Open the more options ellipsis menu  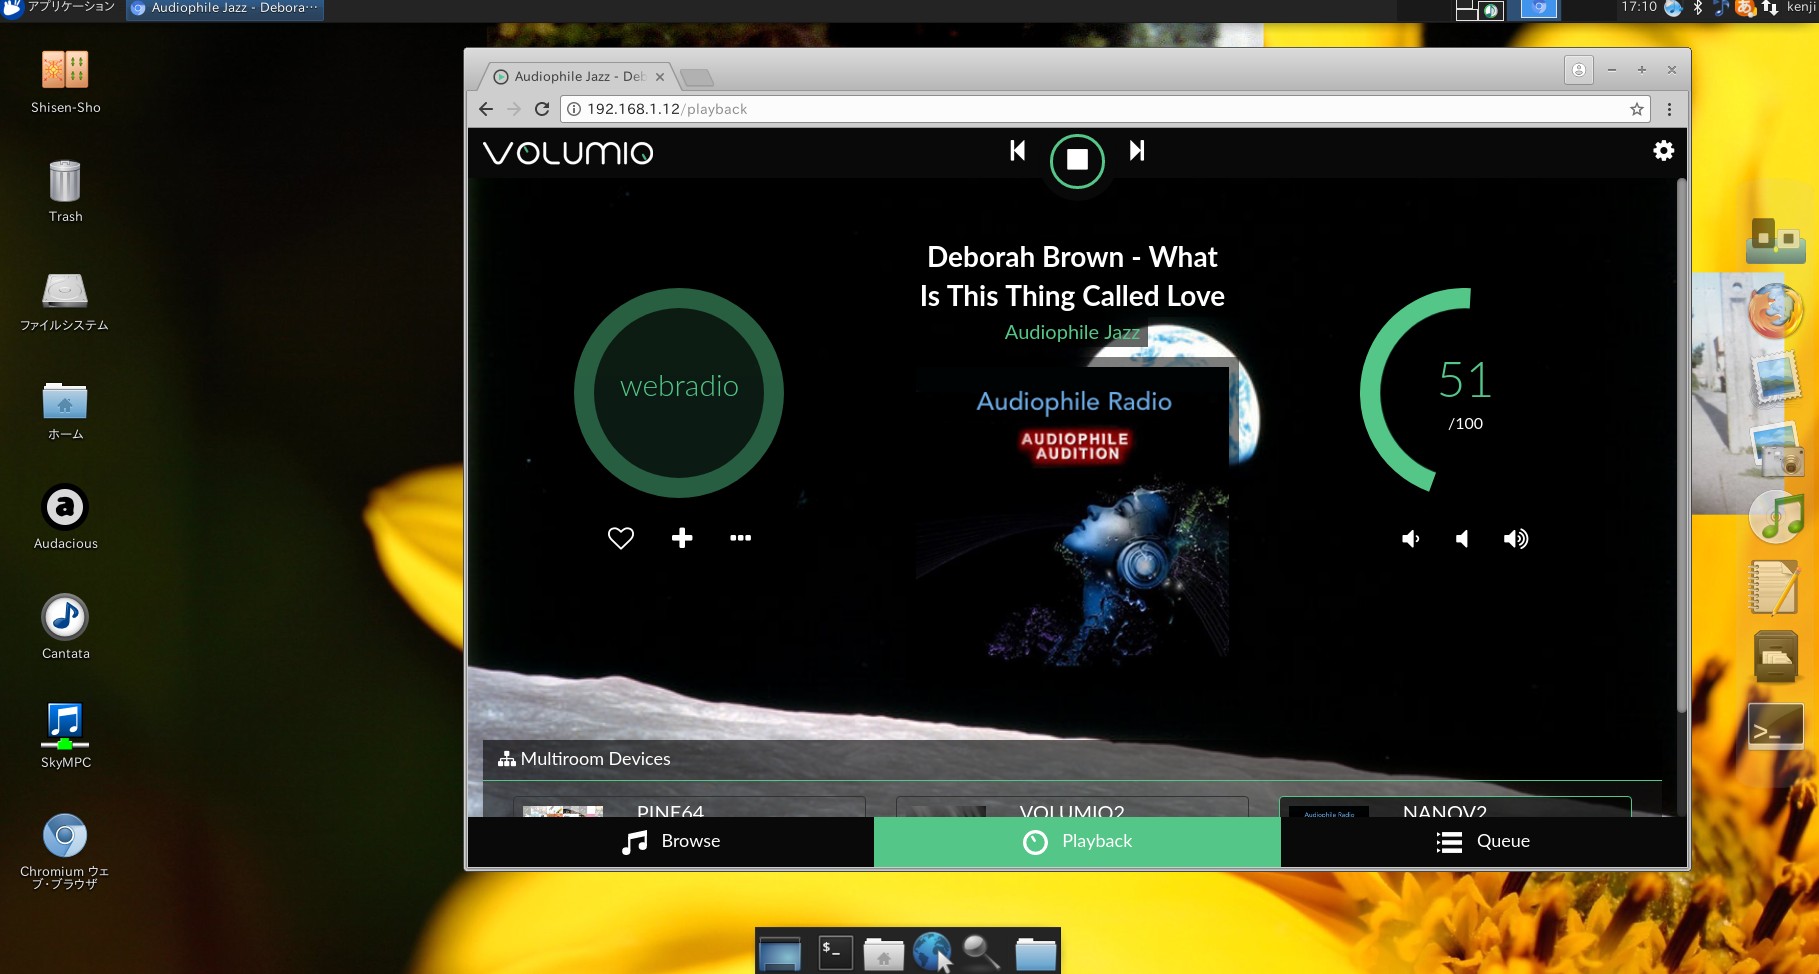[x=740, y=538]
